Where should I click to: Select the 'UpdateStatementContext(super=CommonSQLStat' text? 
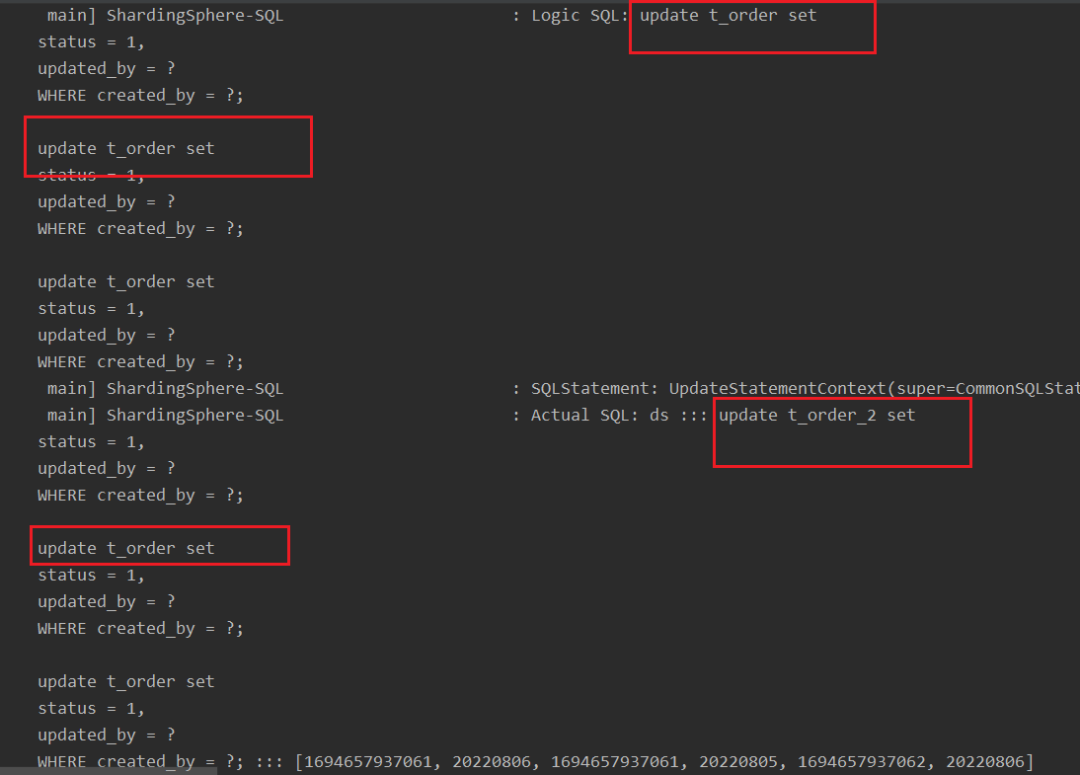pyautogui.click(x=874, y=389)
